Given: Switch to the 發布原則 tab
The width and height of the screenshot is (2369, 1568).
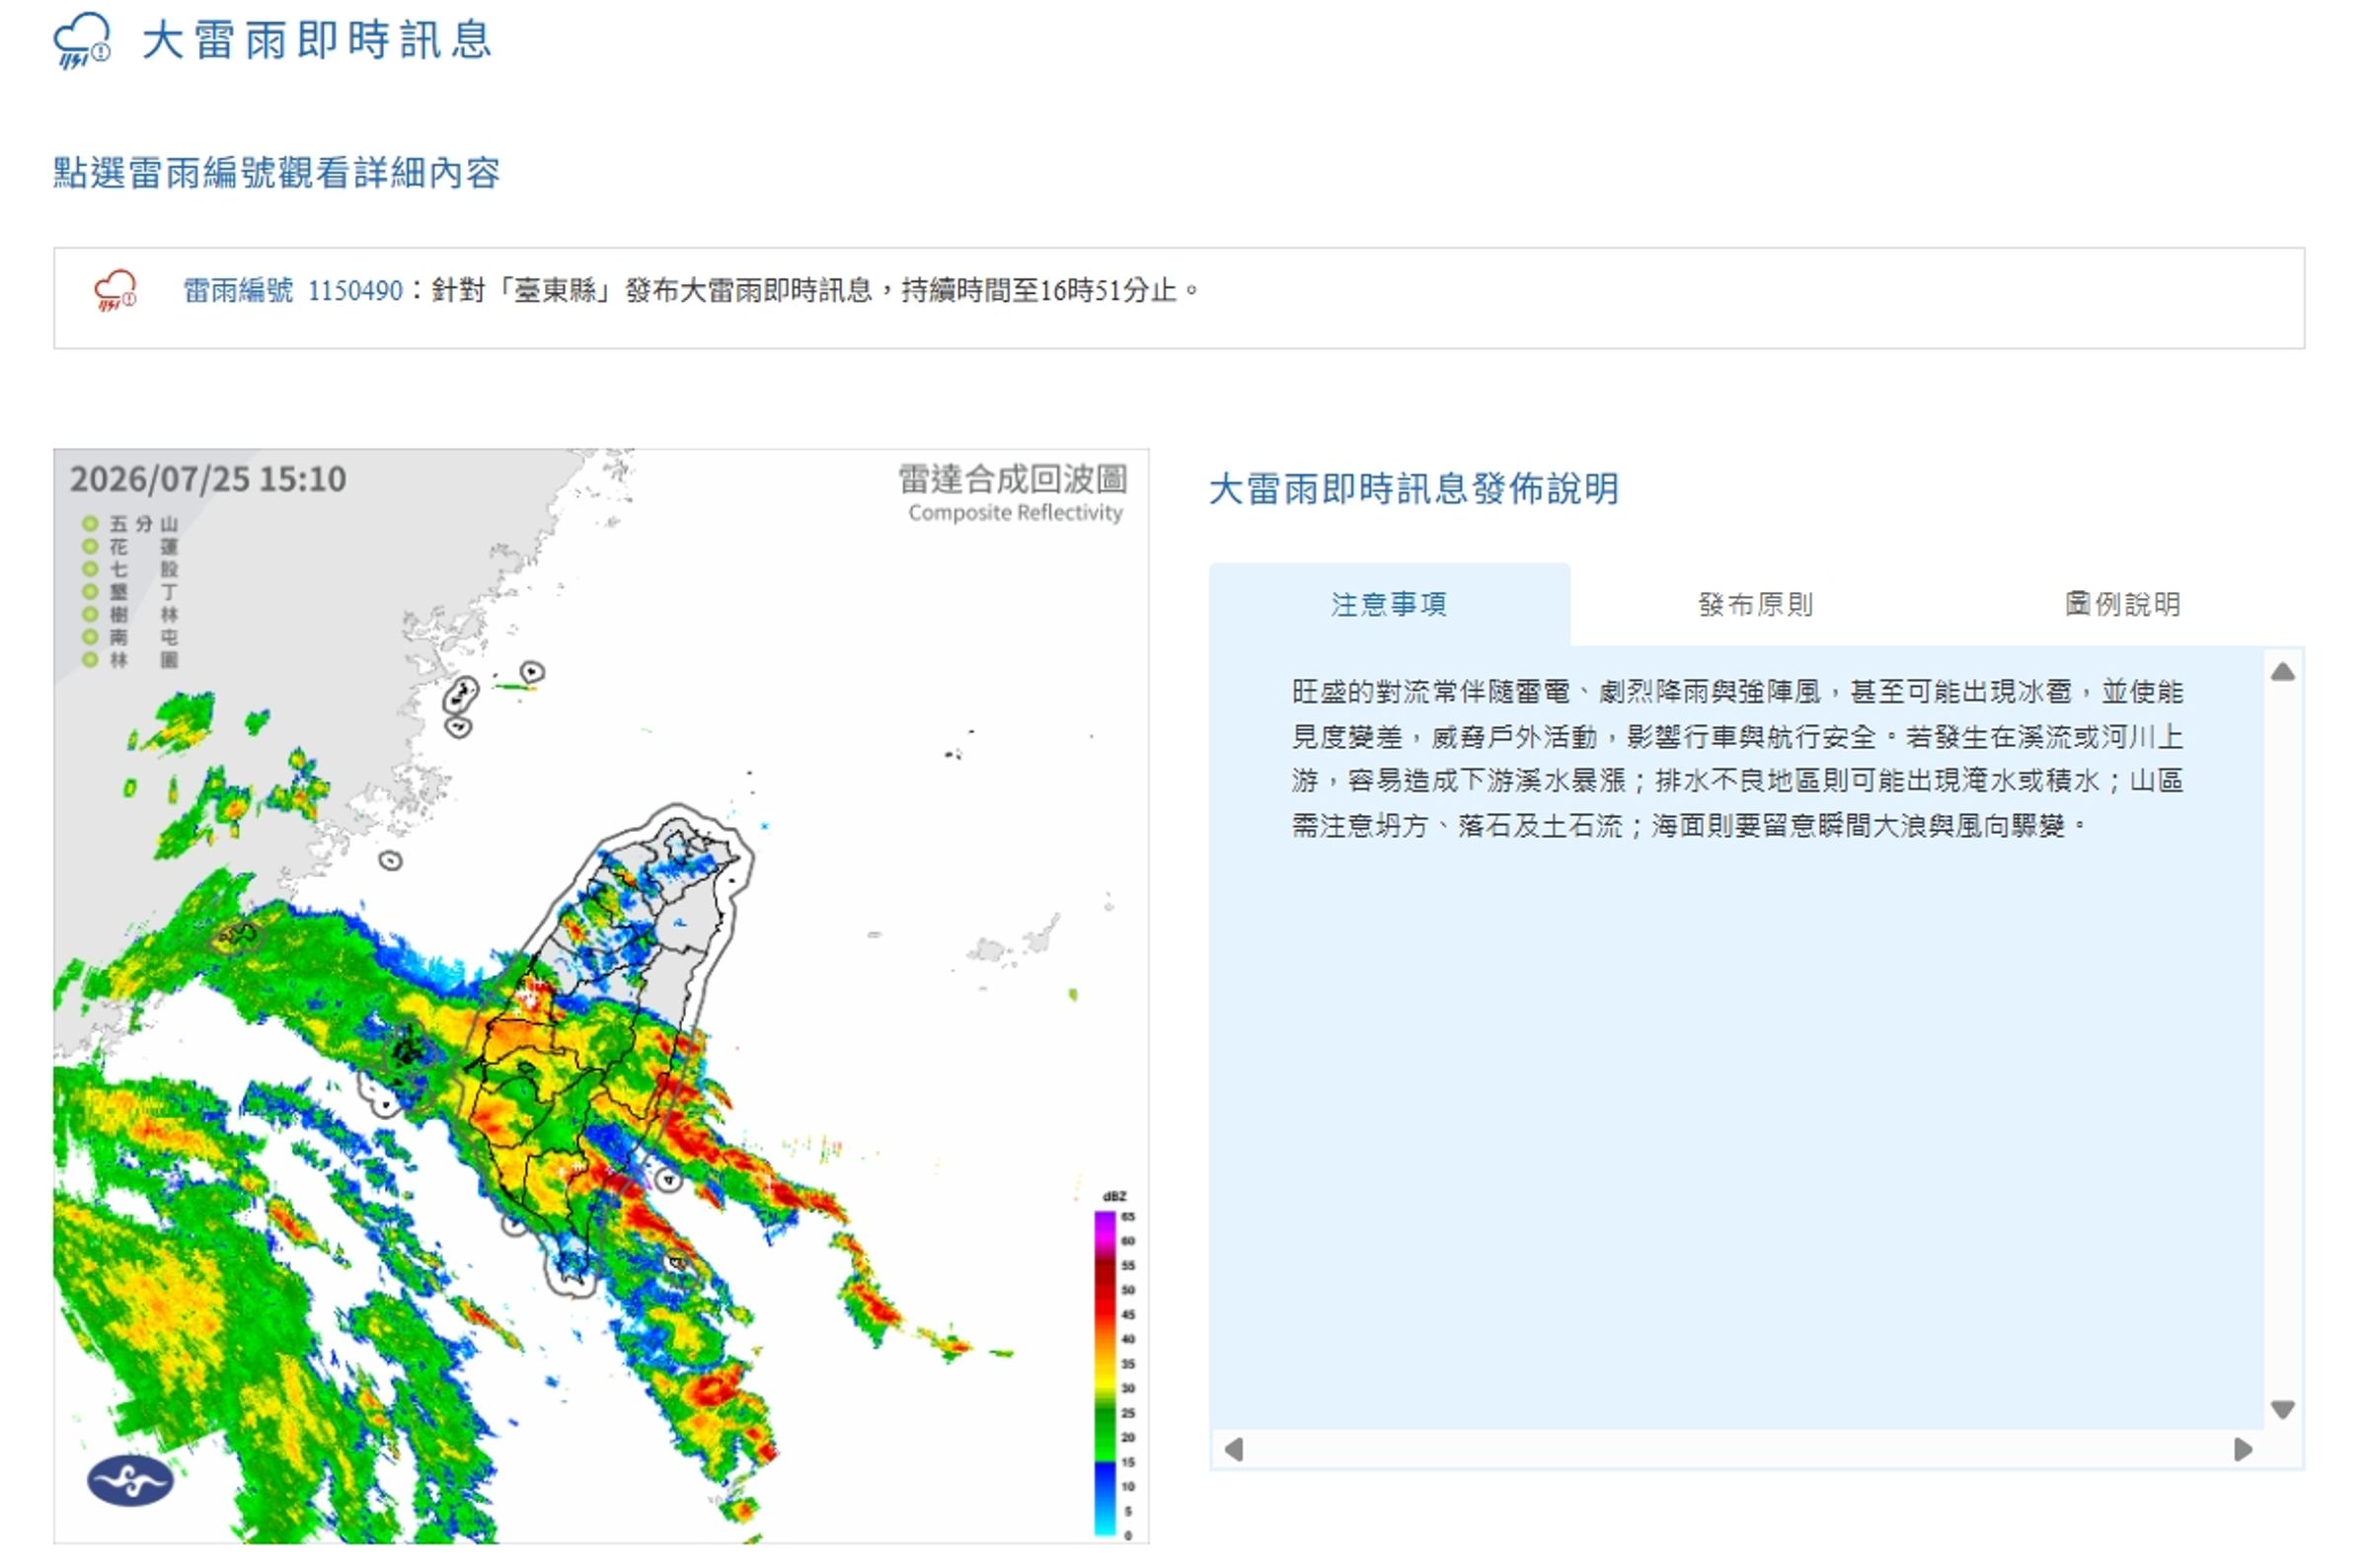Looking at the screenshot, I should (x=1755, y=605).
